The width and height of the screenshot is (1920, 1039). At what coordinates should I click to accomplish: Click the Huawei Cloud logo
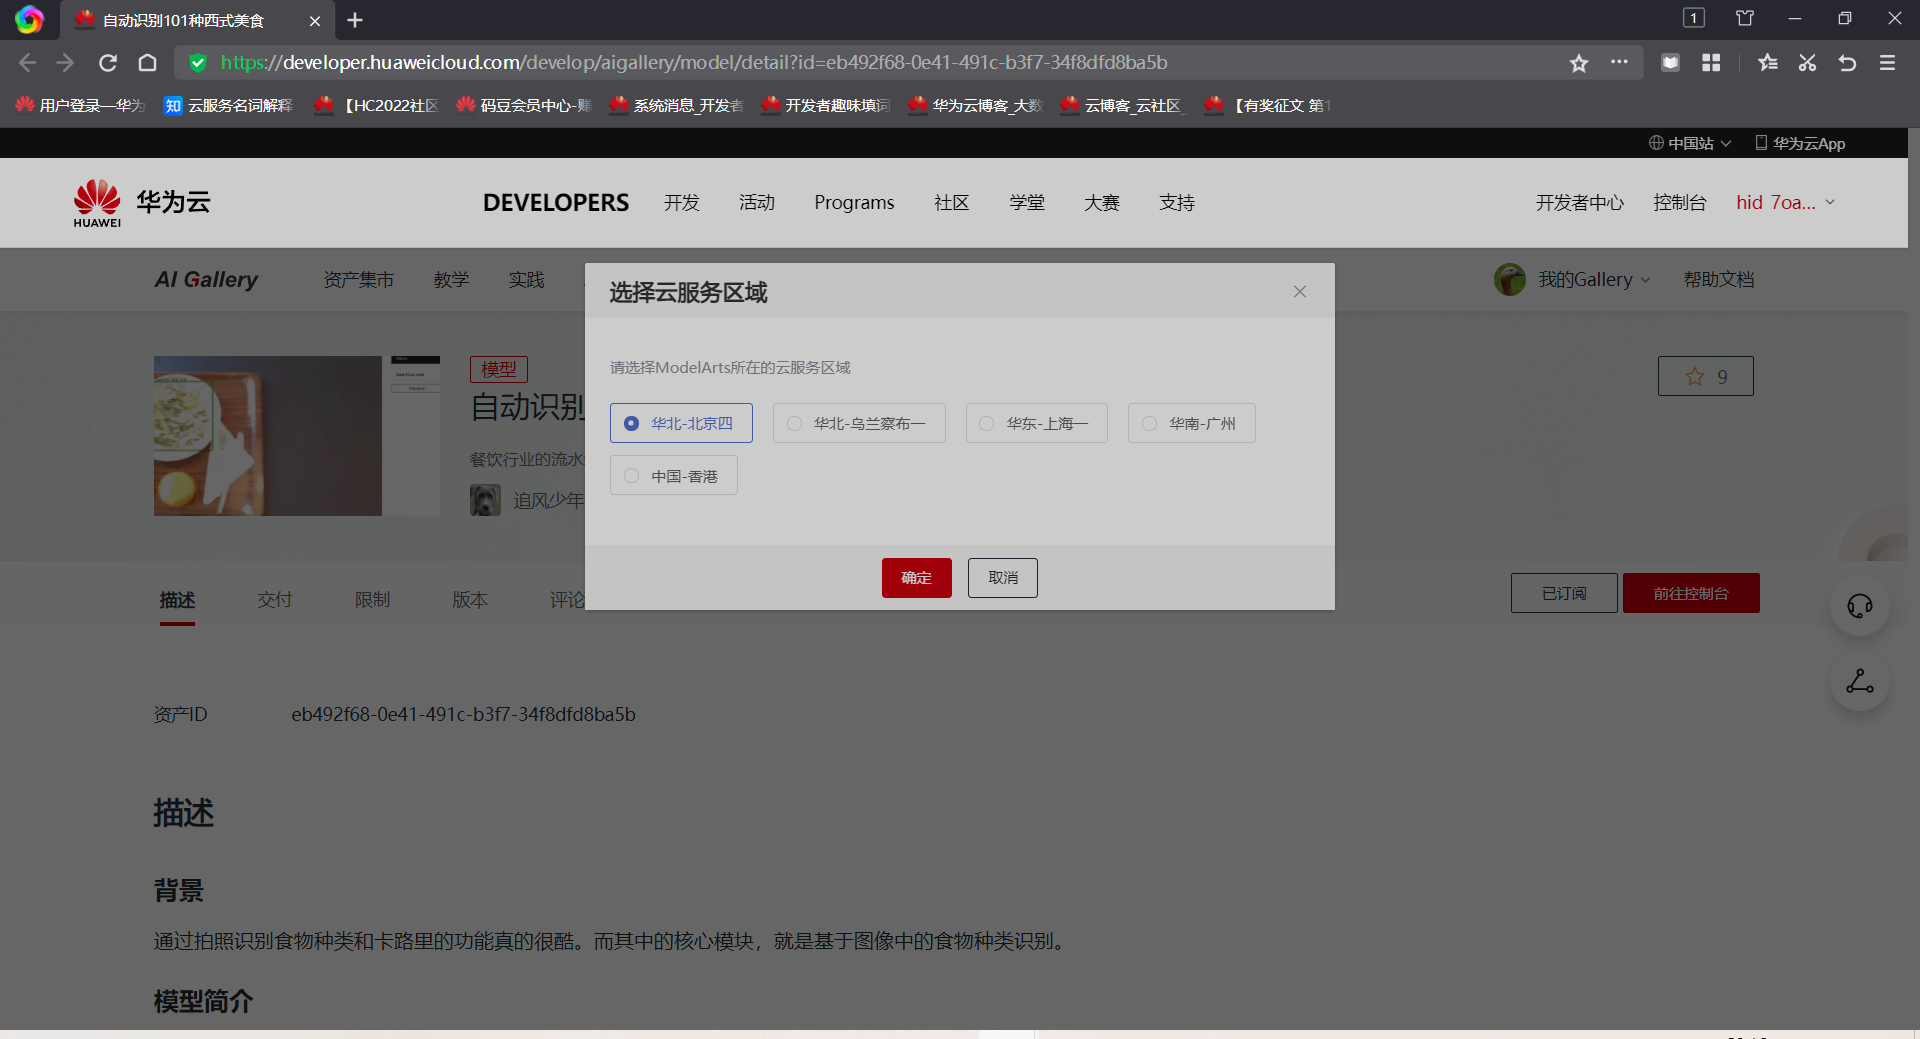click(x=142, y=202)
